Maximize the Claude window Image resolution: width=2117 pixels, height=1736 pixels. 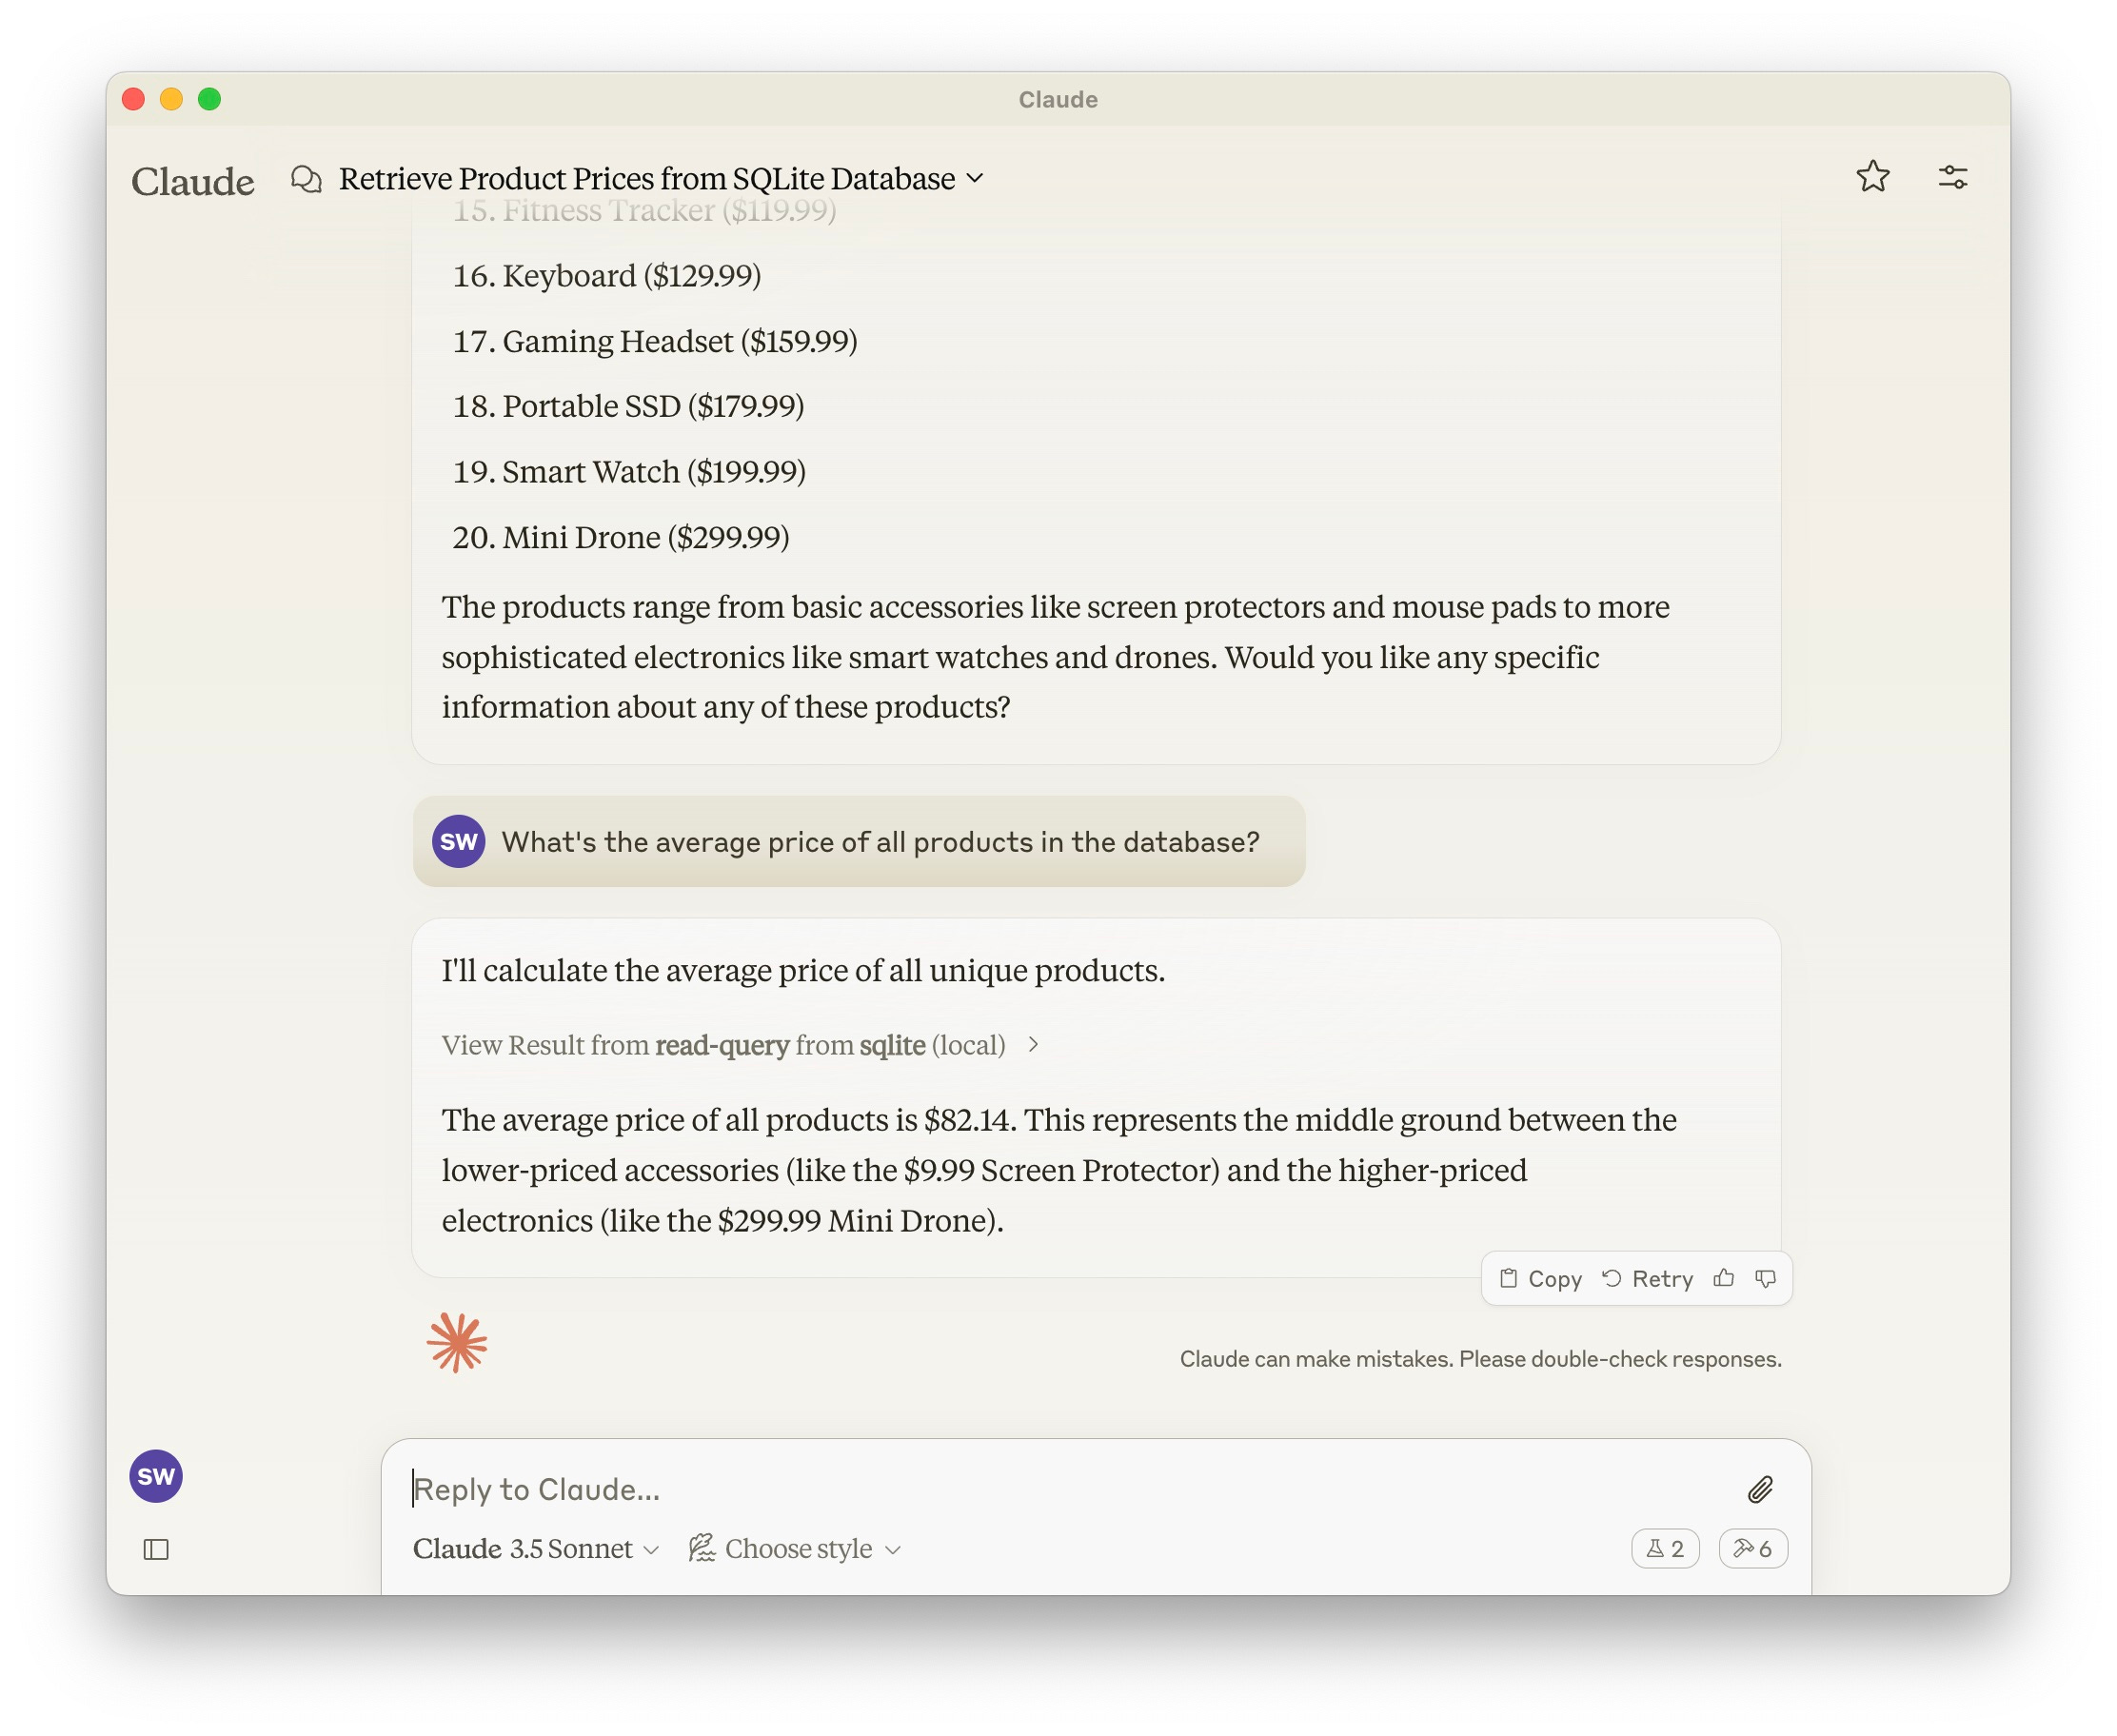209,99
